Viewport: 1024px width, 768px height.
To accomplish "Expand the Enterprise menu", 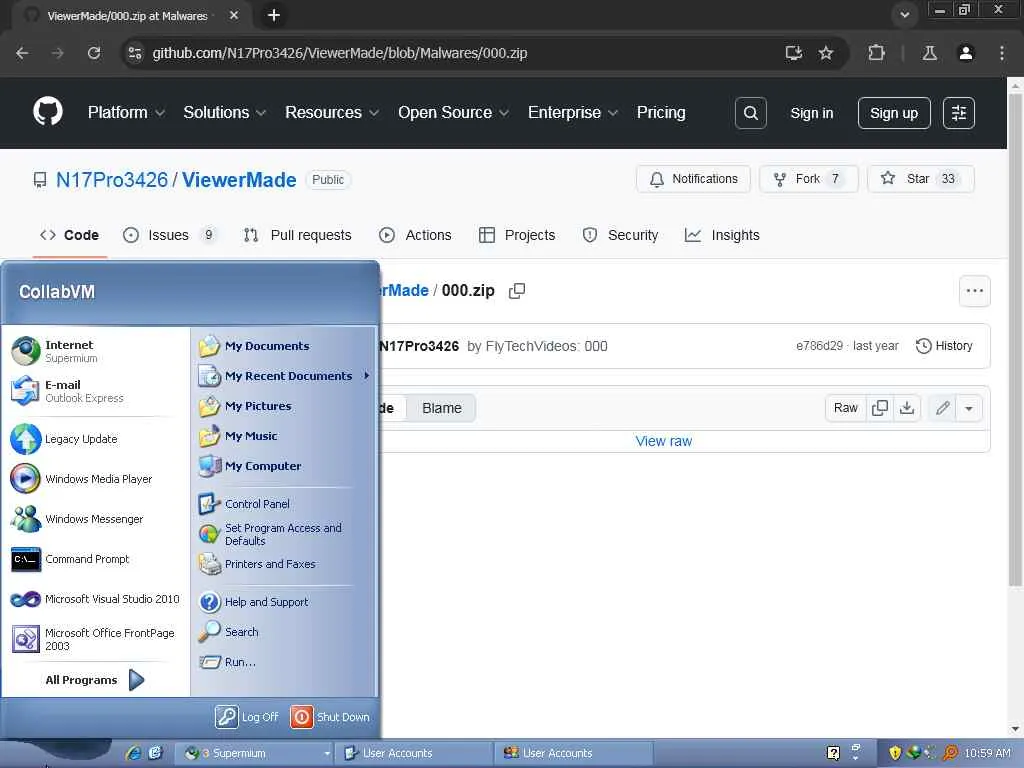I will pos(573,112).
